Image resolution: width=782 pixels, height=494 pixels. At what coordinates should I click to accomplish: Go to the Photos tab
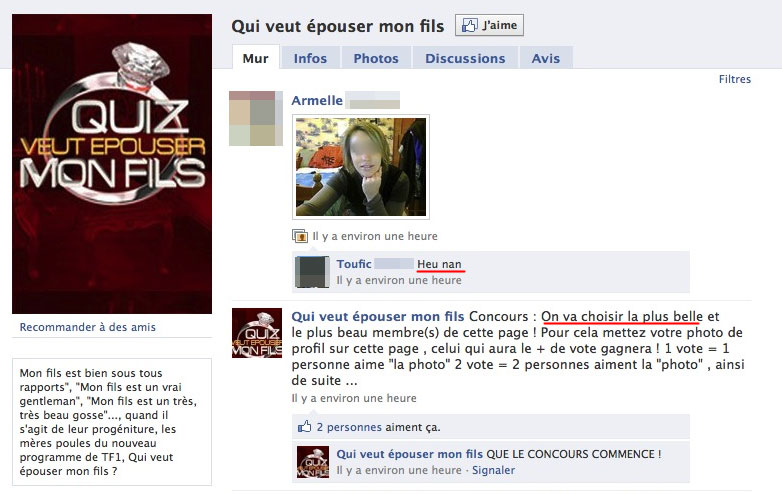click(376, 58)
